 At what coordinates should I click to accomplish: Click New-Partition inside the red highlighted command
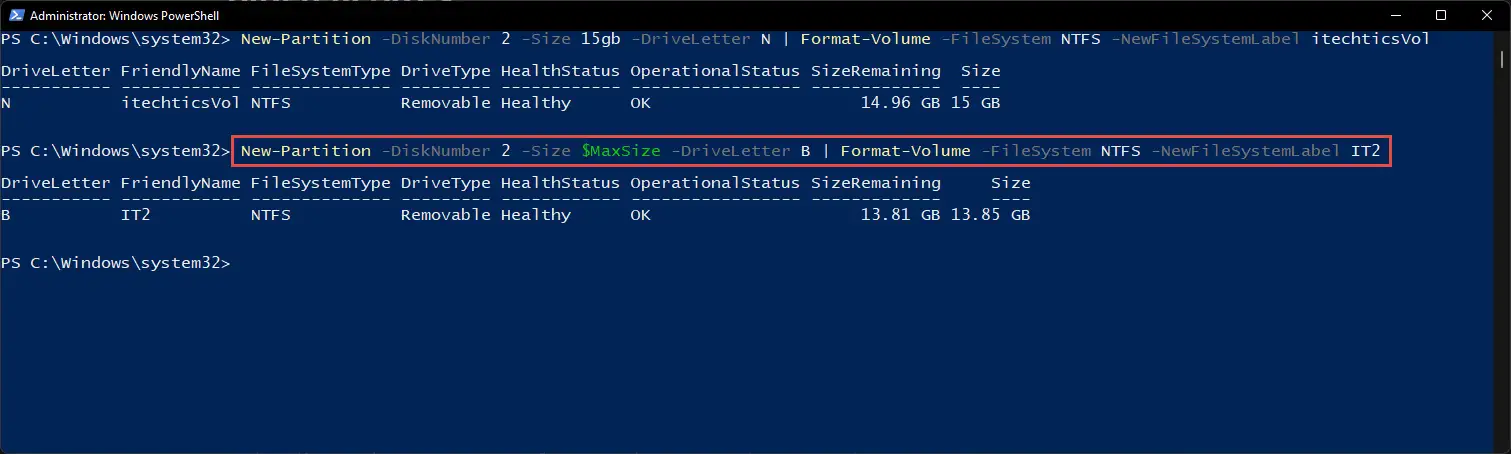[306, 151]
